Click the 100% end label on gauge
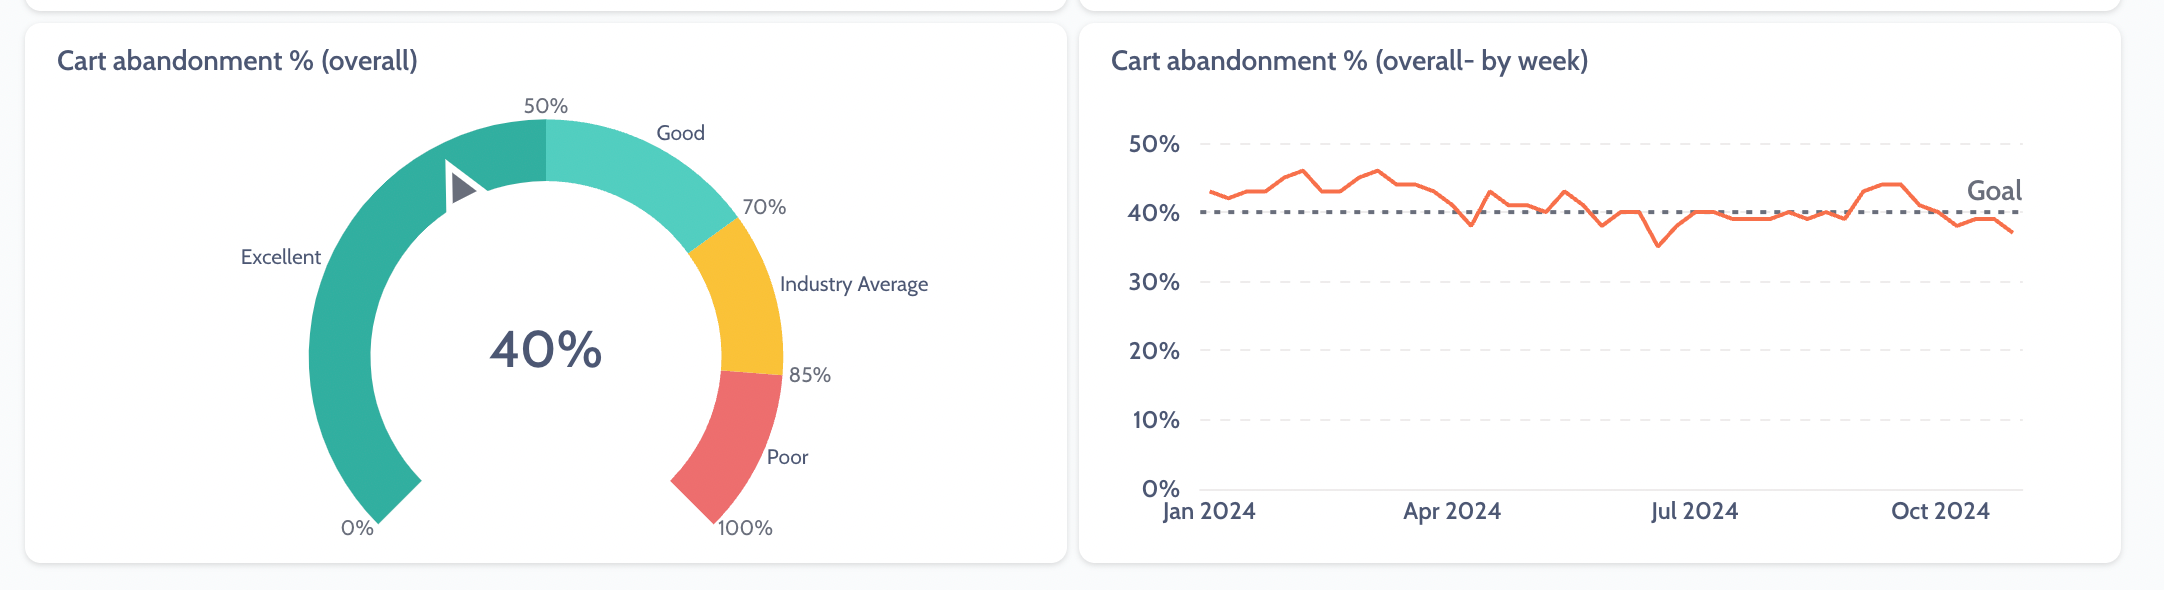Screen dimensions: 2164x590 coord(746,528)
